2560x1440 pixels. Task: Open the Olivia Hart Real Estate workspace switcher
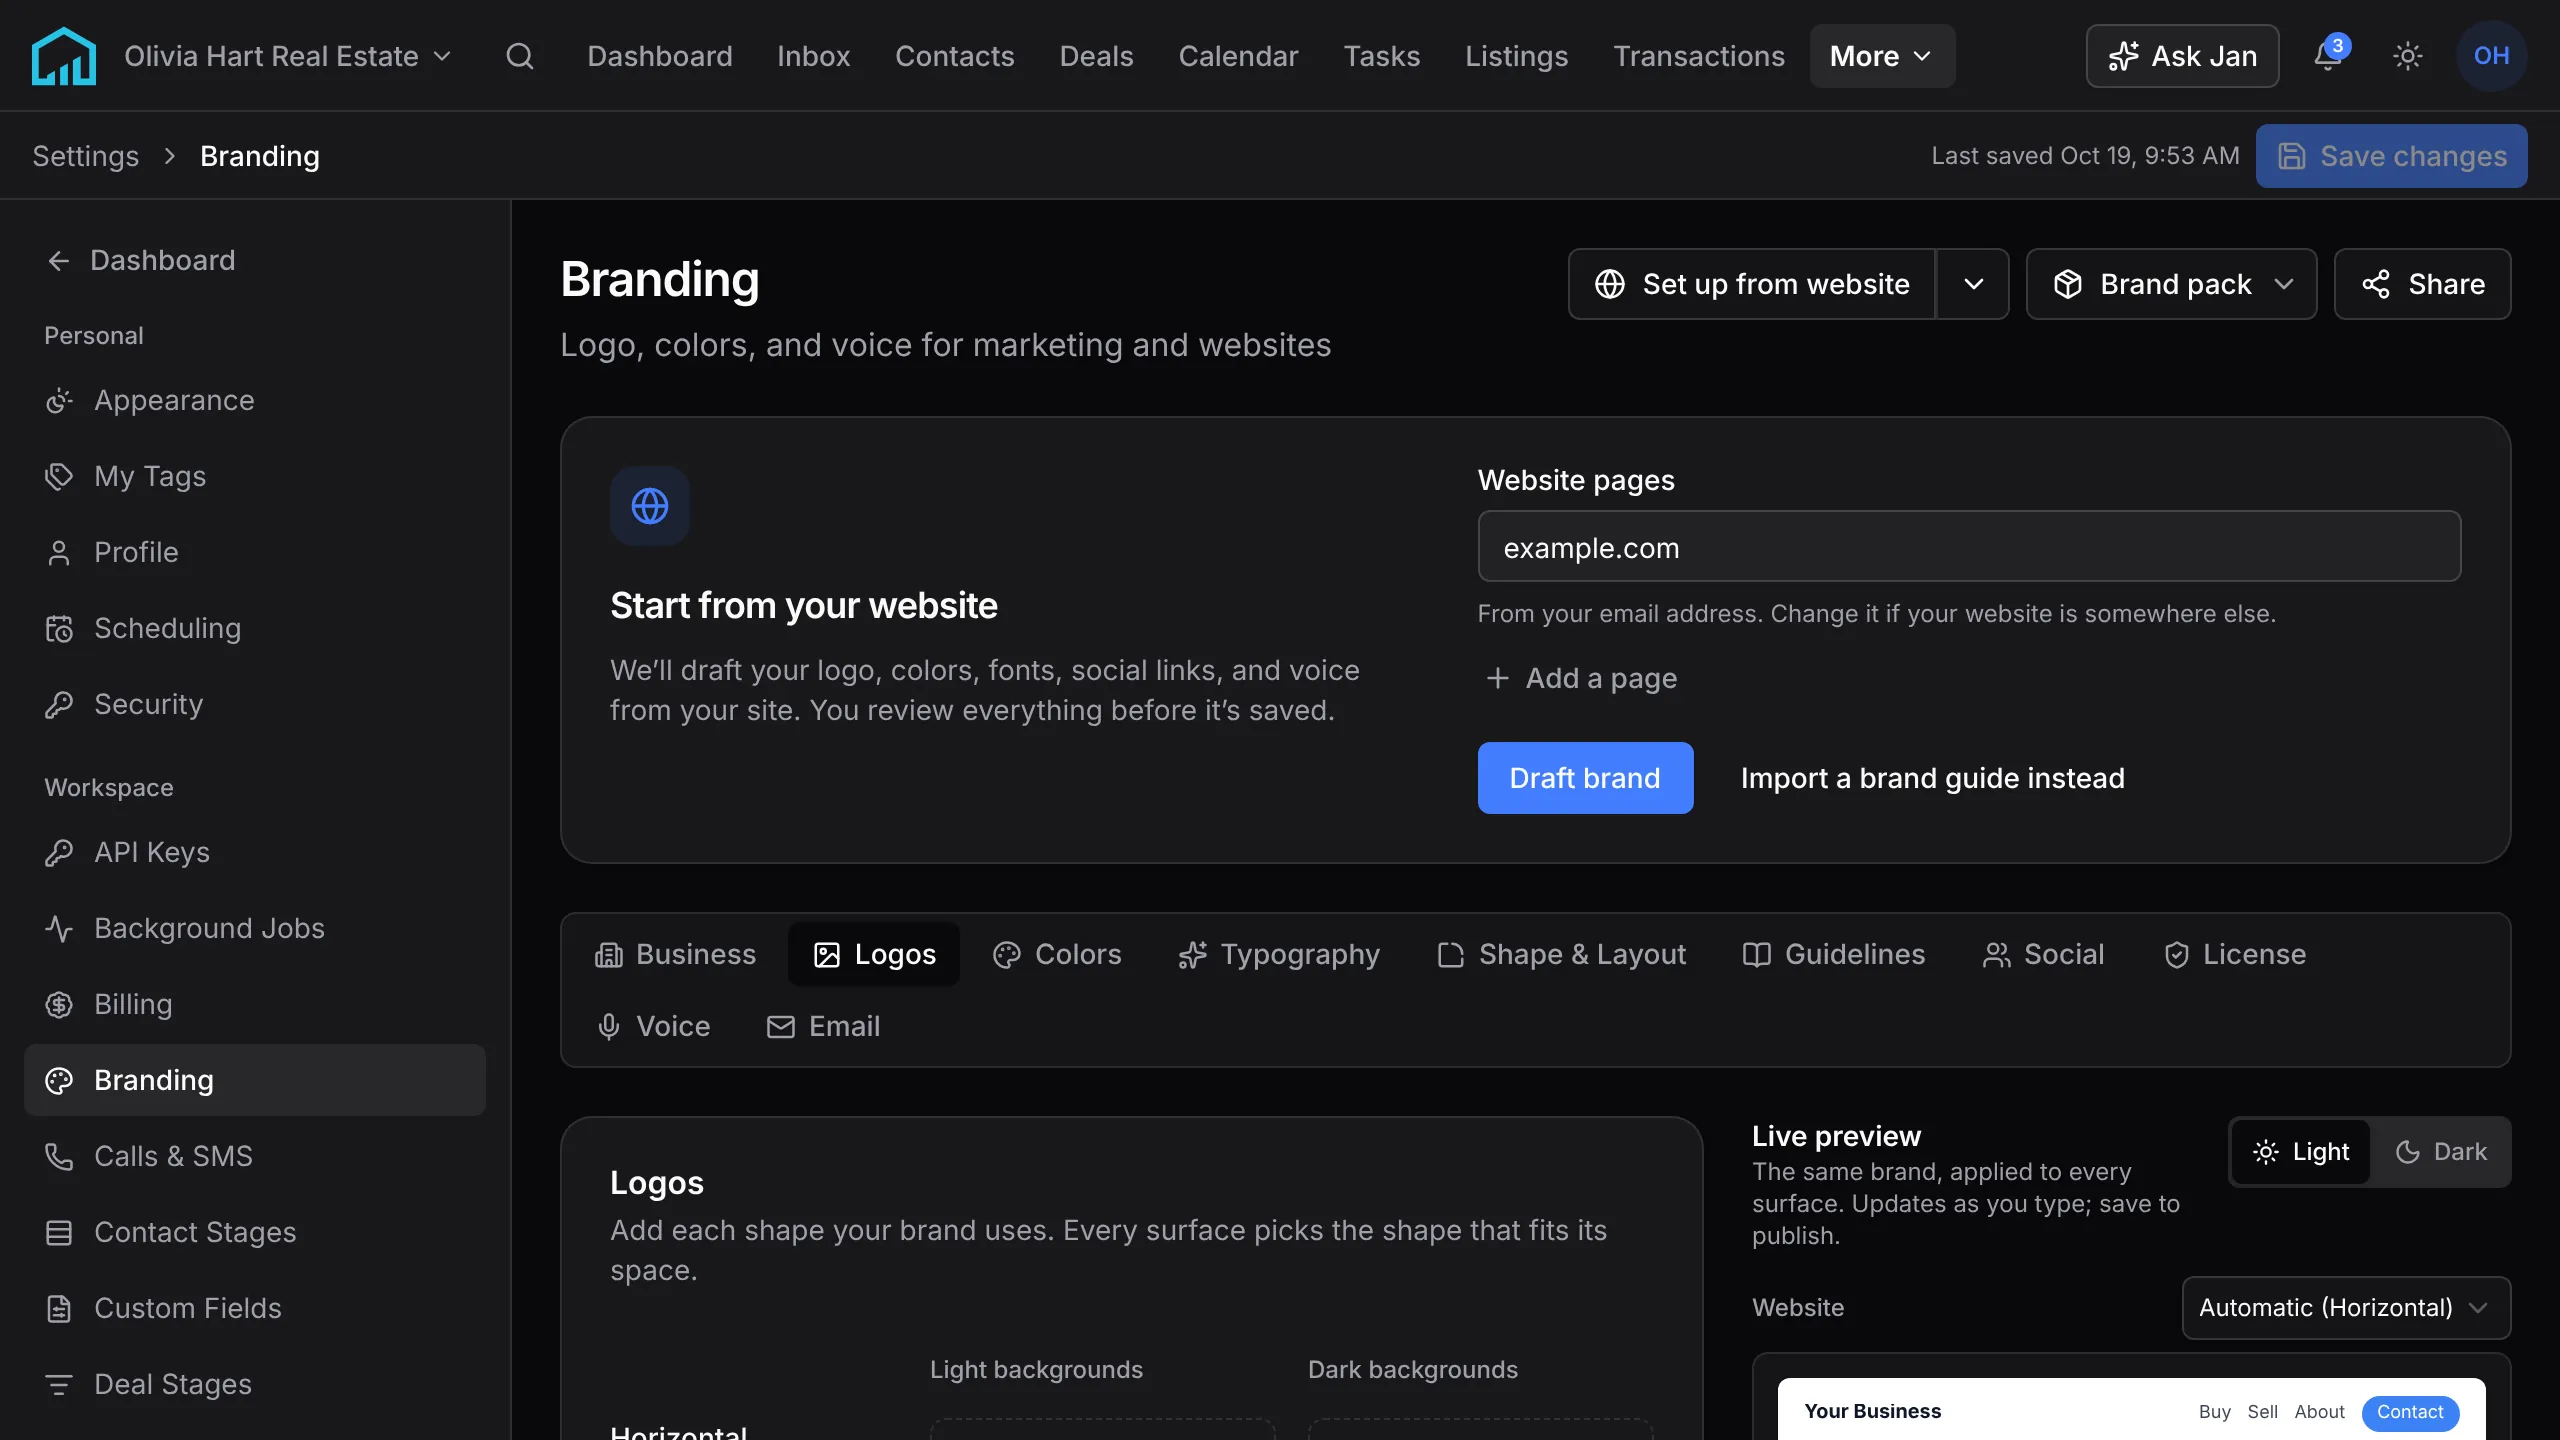tap(288, 56)
